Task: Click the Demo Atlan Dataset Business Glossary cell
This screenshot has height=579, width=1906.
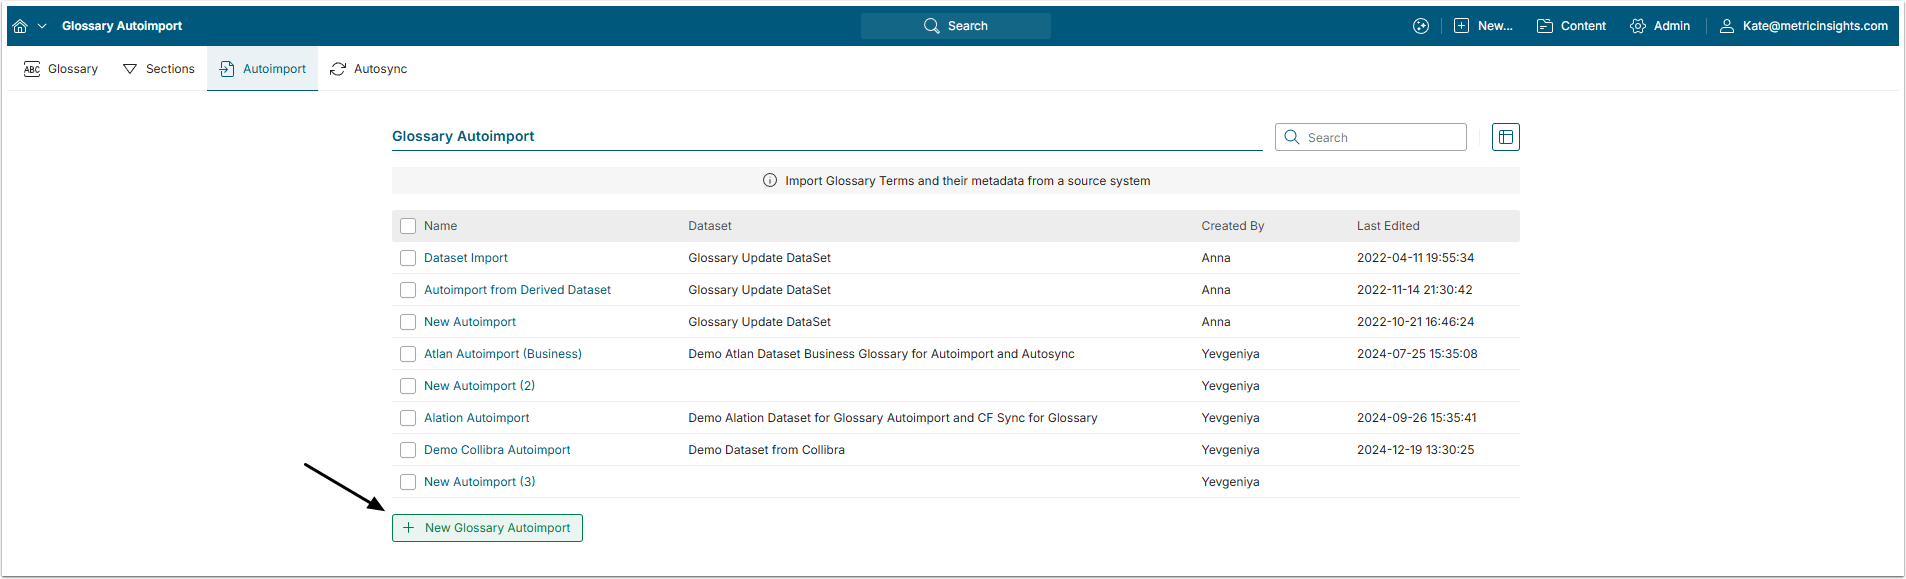Action: (881, 354)
